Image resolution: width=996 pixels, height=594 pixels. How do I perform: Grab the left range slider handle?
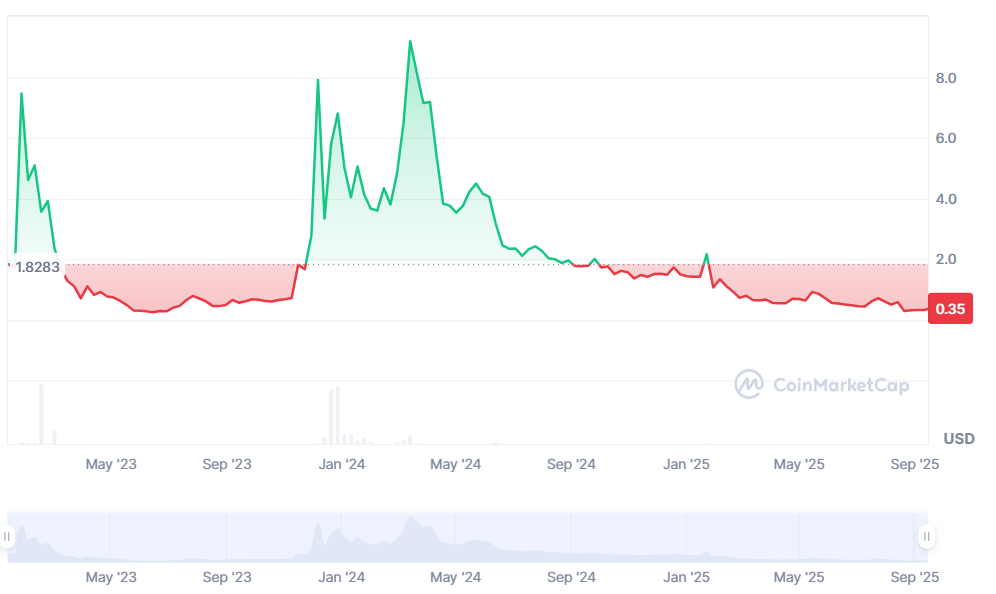[6, 537]
